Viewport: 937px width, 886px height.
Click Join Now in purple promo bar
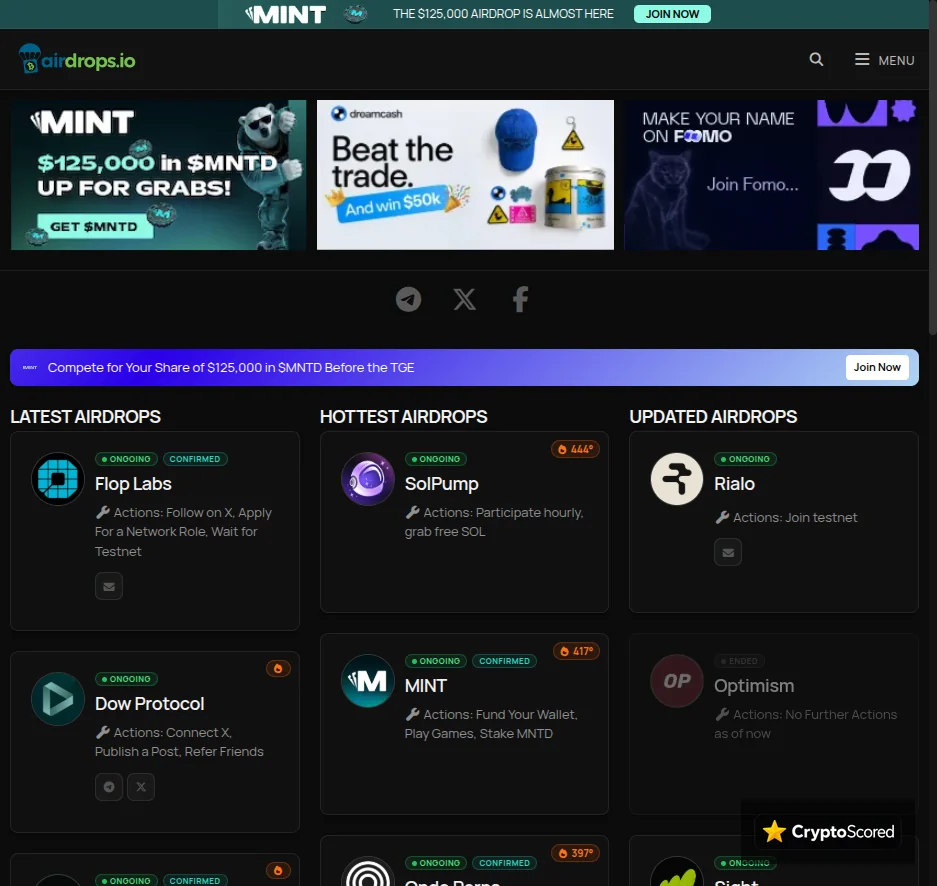click(x=877, y=367)
